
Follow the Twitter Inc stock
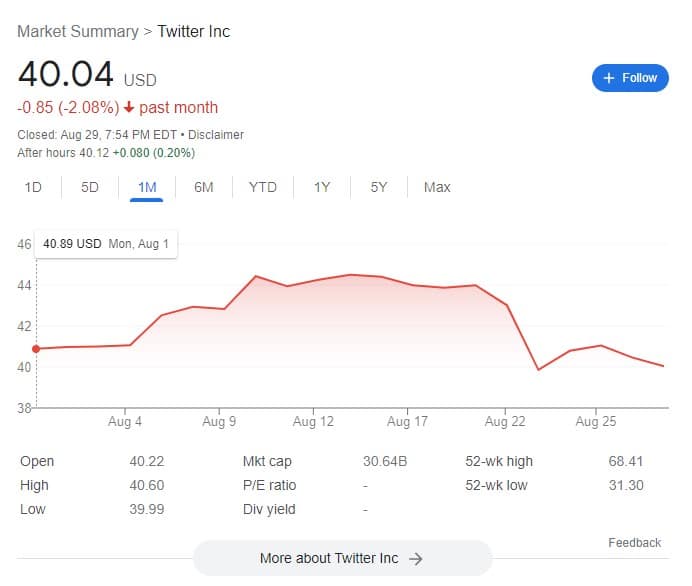pyautogui.click(x=630, y=78)
